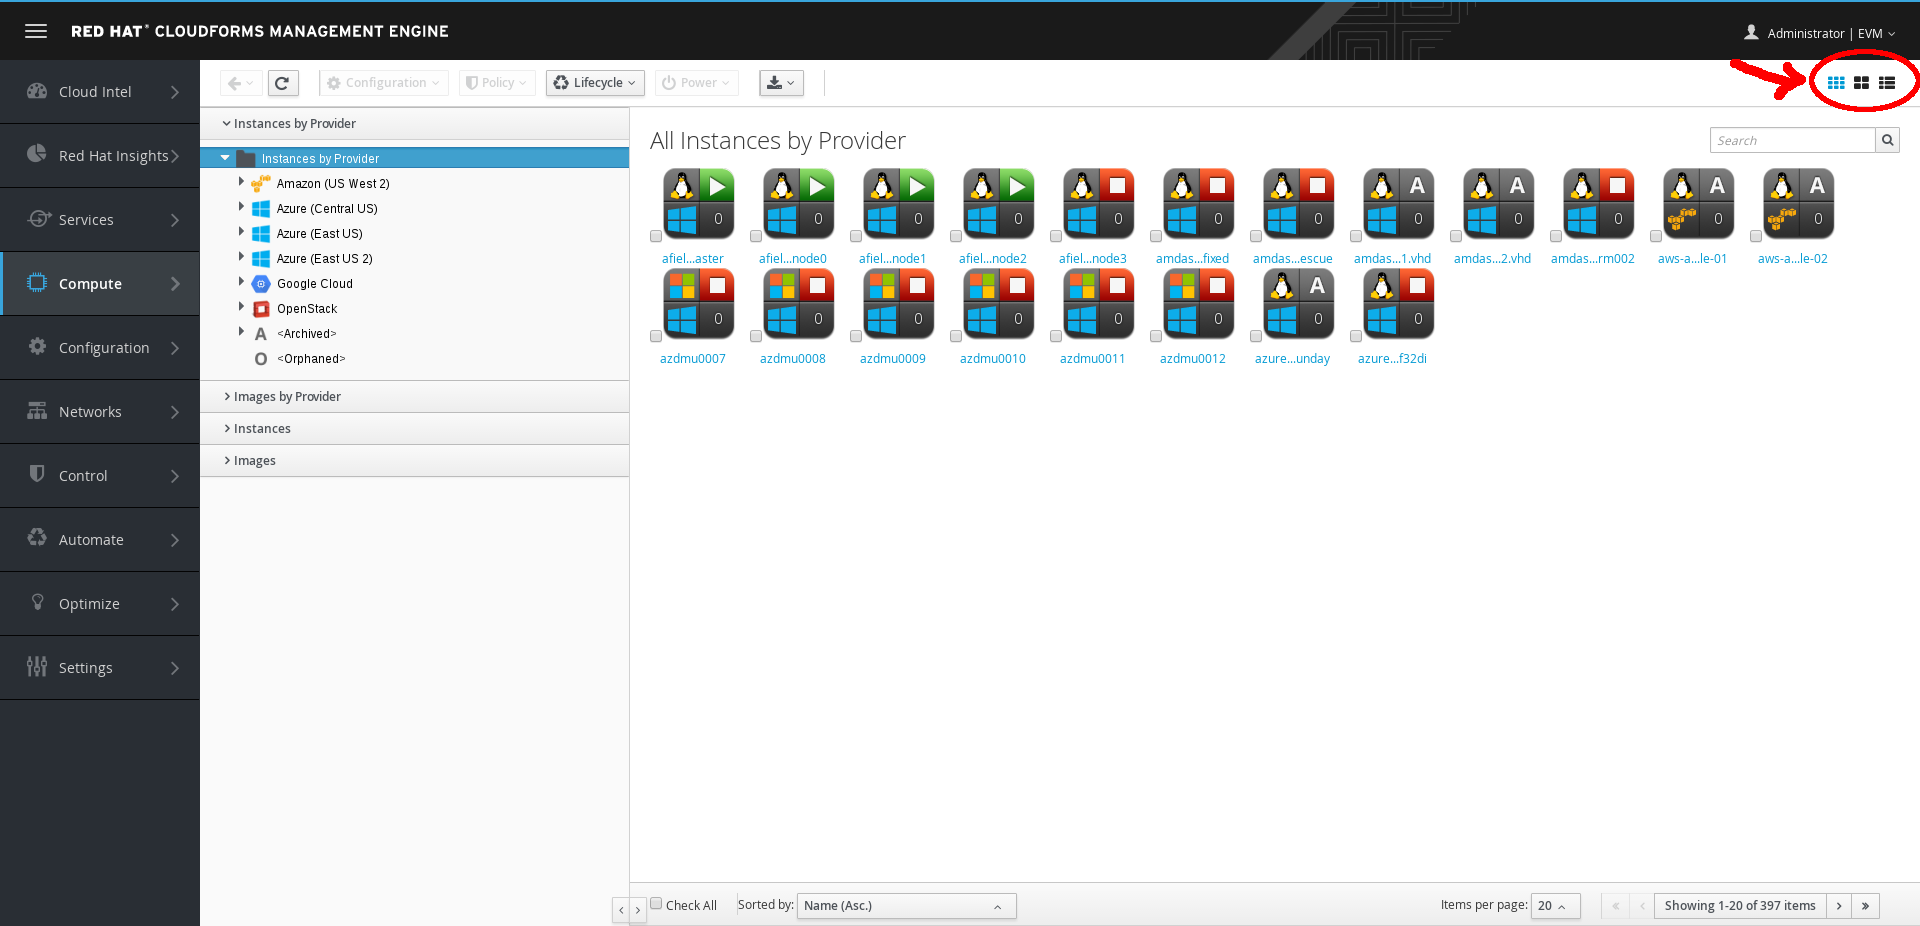Open the Compute navigation menu
The image size is (1920, 926).
pyautogui.click(x=100, y=284)
